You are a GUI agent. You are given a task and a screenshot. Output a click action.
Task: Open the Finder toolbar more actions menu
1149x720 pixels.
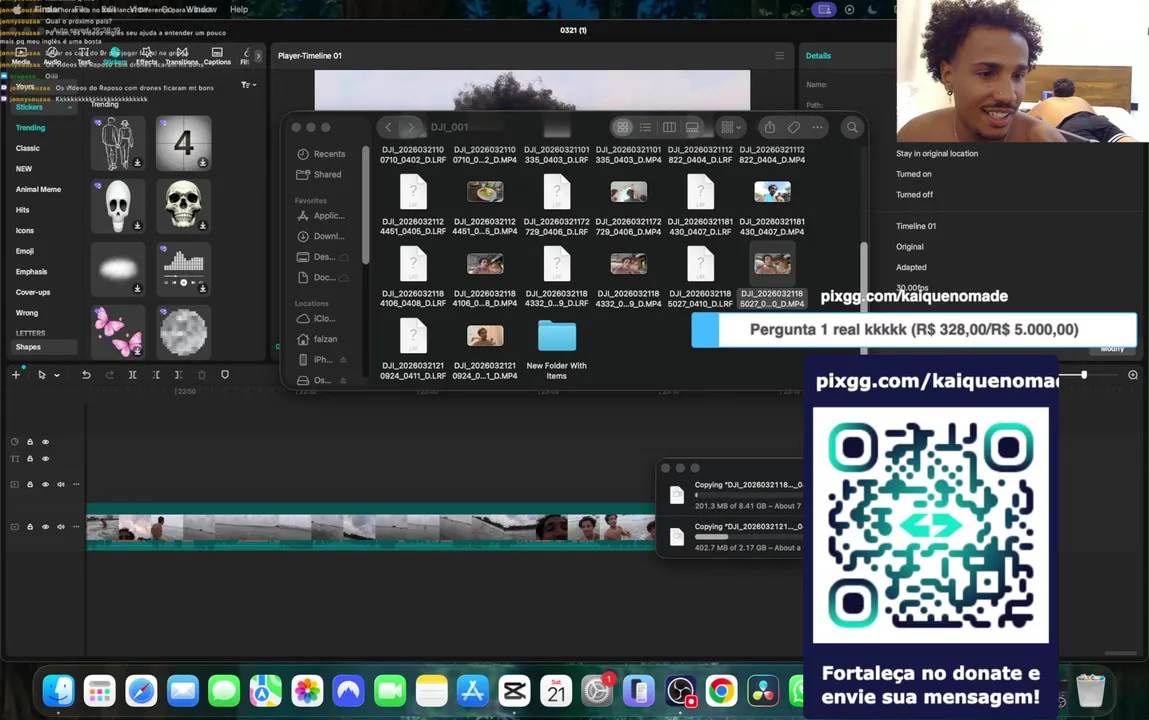pos(817,127)
